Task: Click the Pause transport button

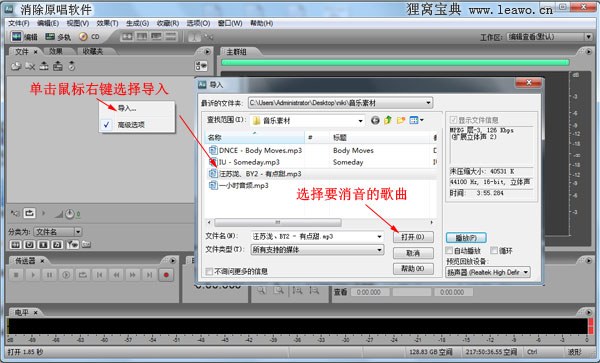Action: (49, 275)
